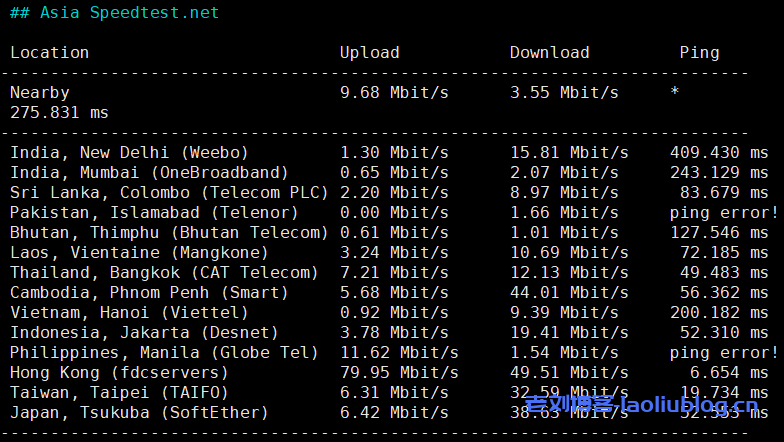Screen dimensions: 784x442
Task: Click Thailand Bangkok's 7.21 Mbit/s upload value
Action: click(394, 273)
